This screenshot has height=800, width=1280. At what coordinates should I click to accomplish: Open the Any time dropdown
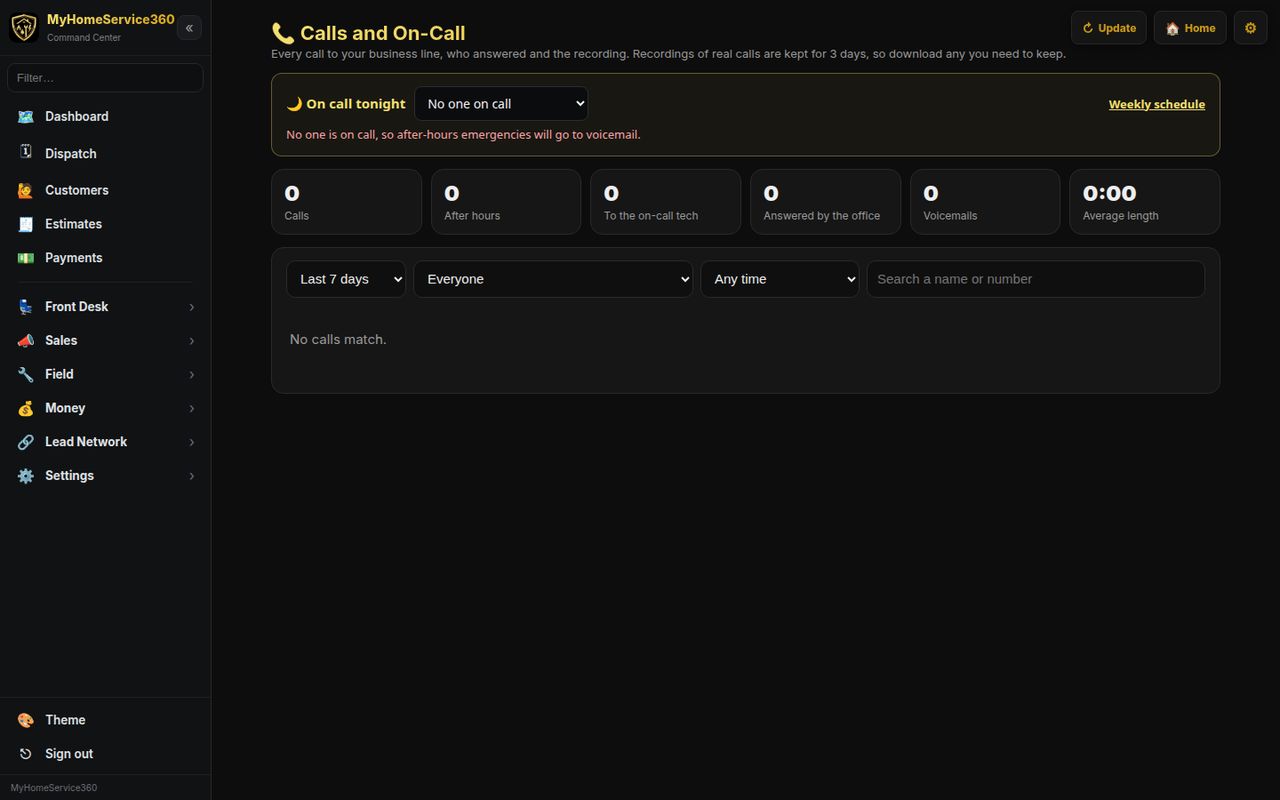pos(780,279)
